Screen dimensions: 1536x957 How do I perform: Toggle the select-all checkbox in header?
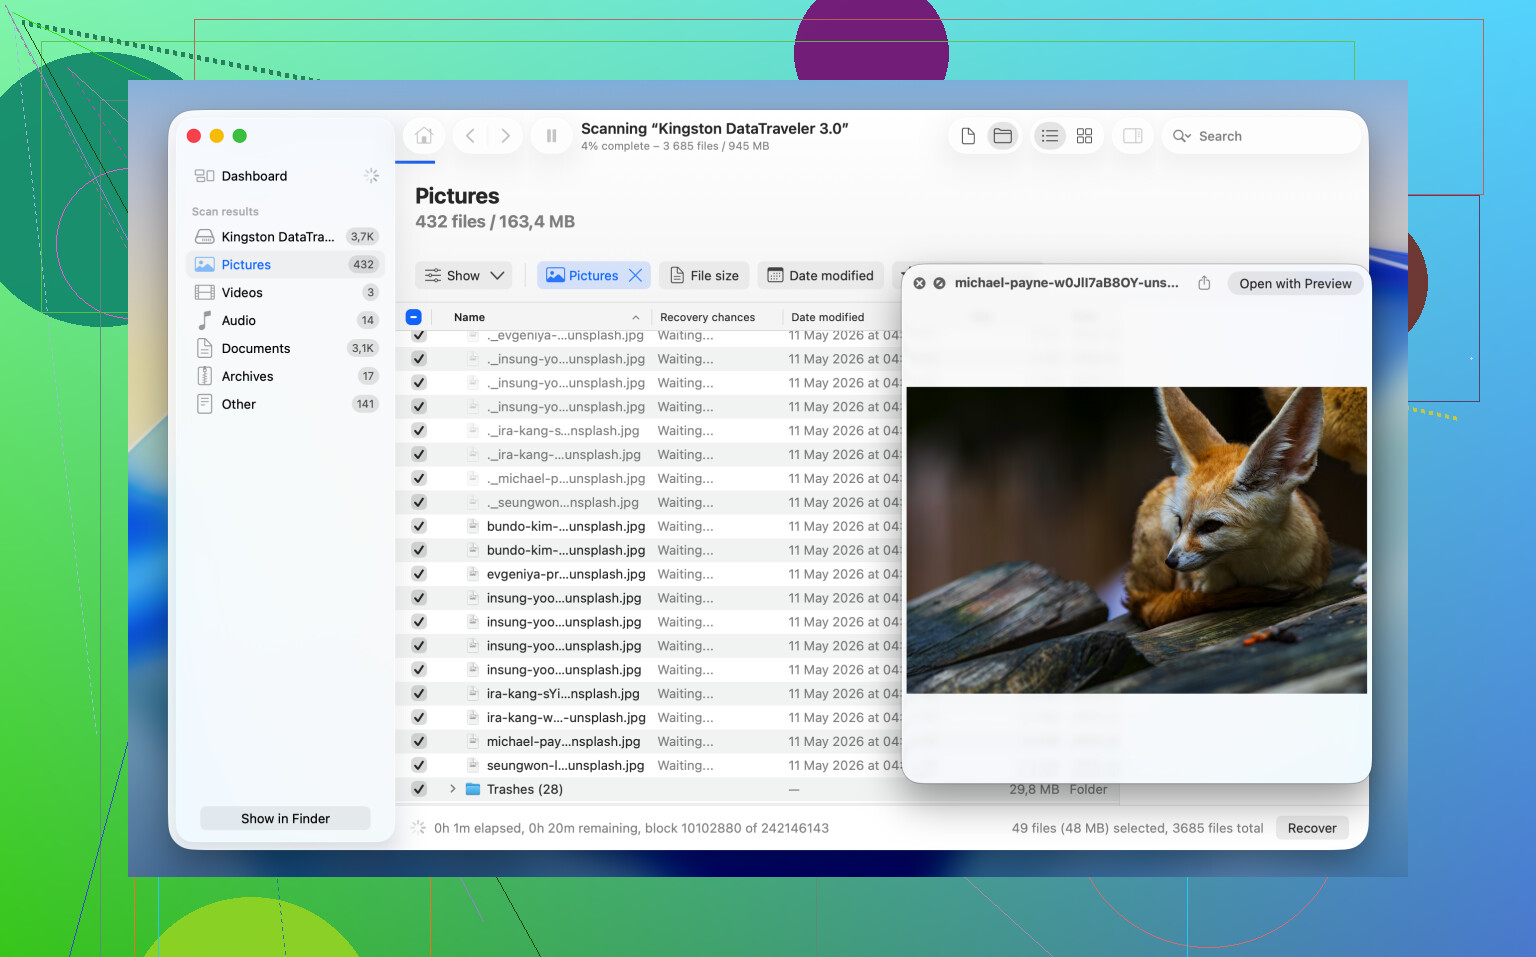coord(414,317)
